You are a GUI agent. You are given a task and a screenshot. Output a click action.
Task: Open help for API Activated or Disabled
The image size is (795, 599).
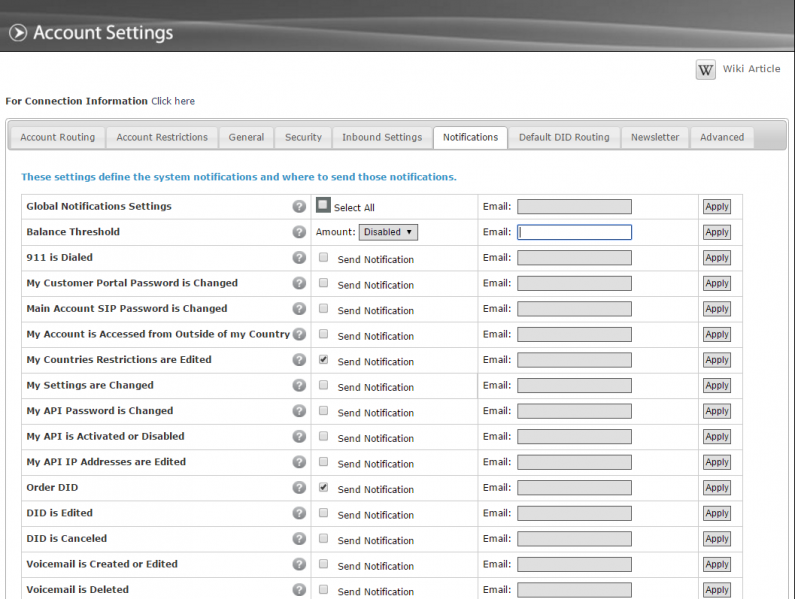tap(299, 436)
